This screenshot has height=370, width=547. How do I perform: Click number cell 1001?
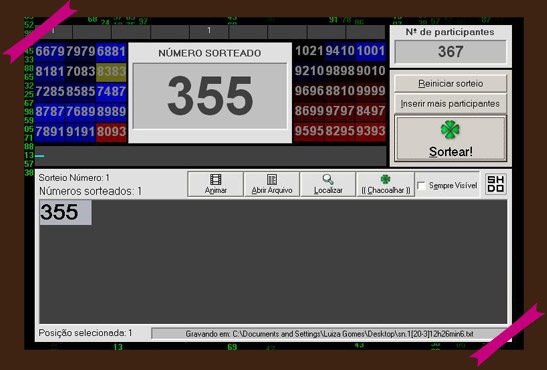pyautogui.click(x=370, y=51)
